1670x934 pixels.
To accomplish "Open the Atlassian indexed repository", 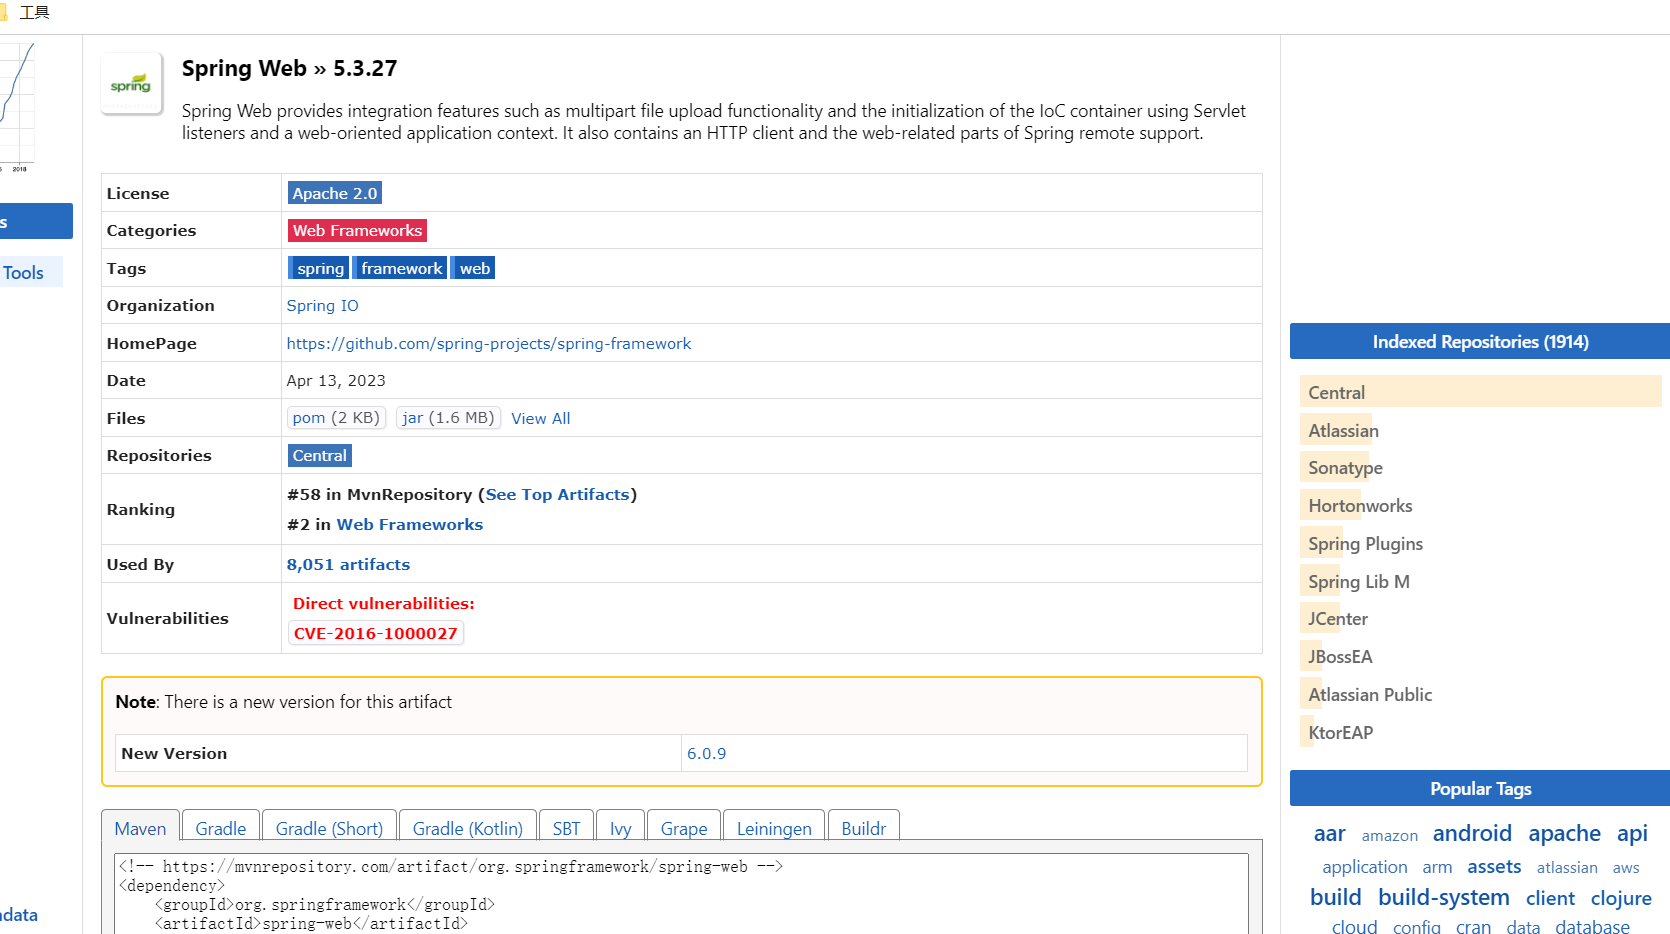I will point(1343,430).
